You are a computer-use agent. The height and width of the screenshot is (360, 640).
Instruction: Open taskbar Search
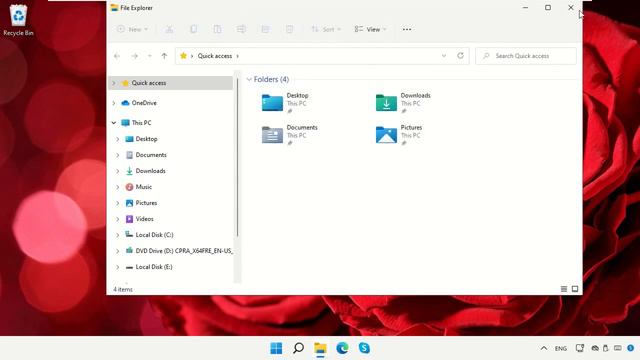point(298,348)
